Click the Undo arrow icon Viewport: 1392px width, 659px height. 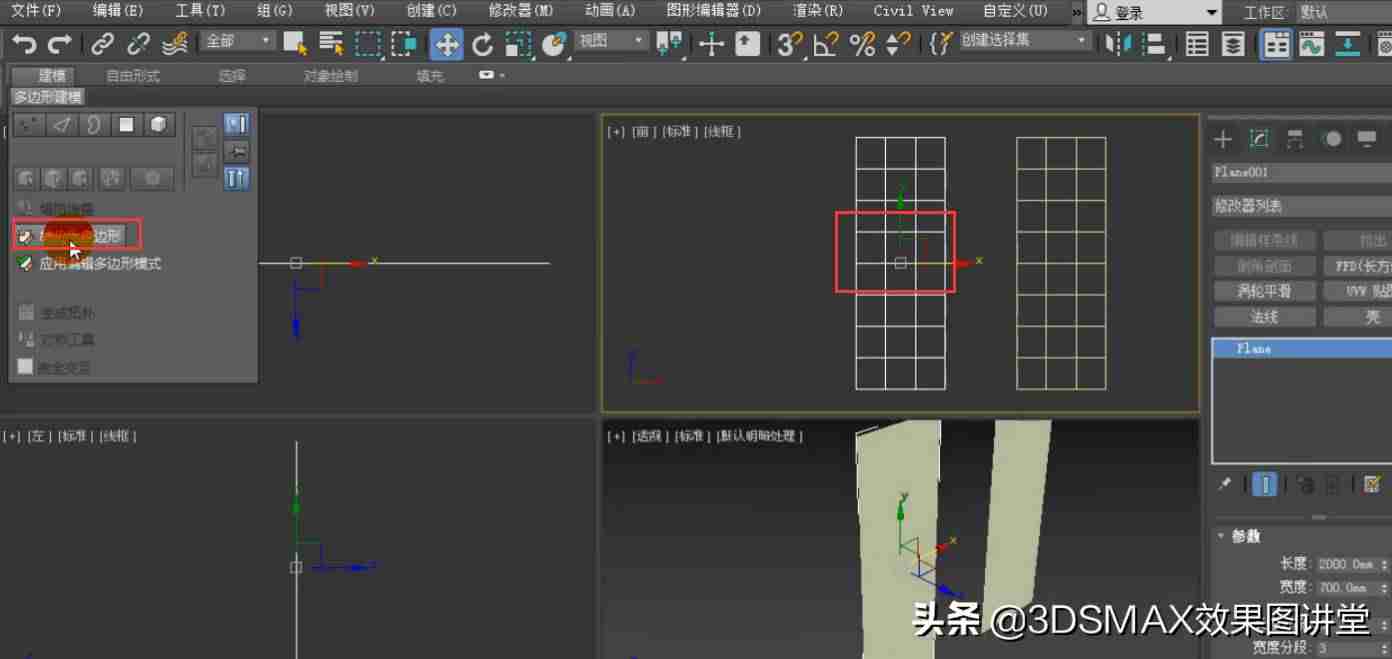coord(24,43)
